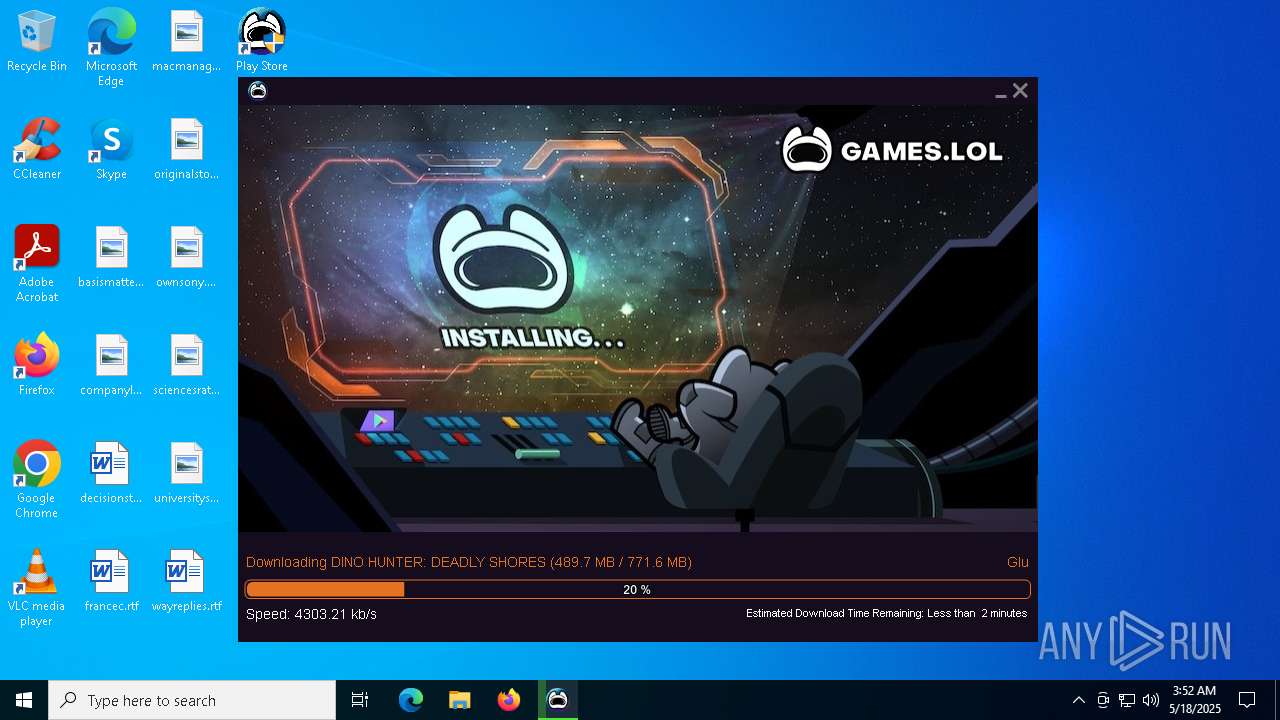The image size is (1280, 720).
Task: Open the notification center
Action: [x=1247, y=700]
